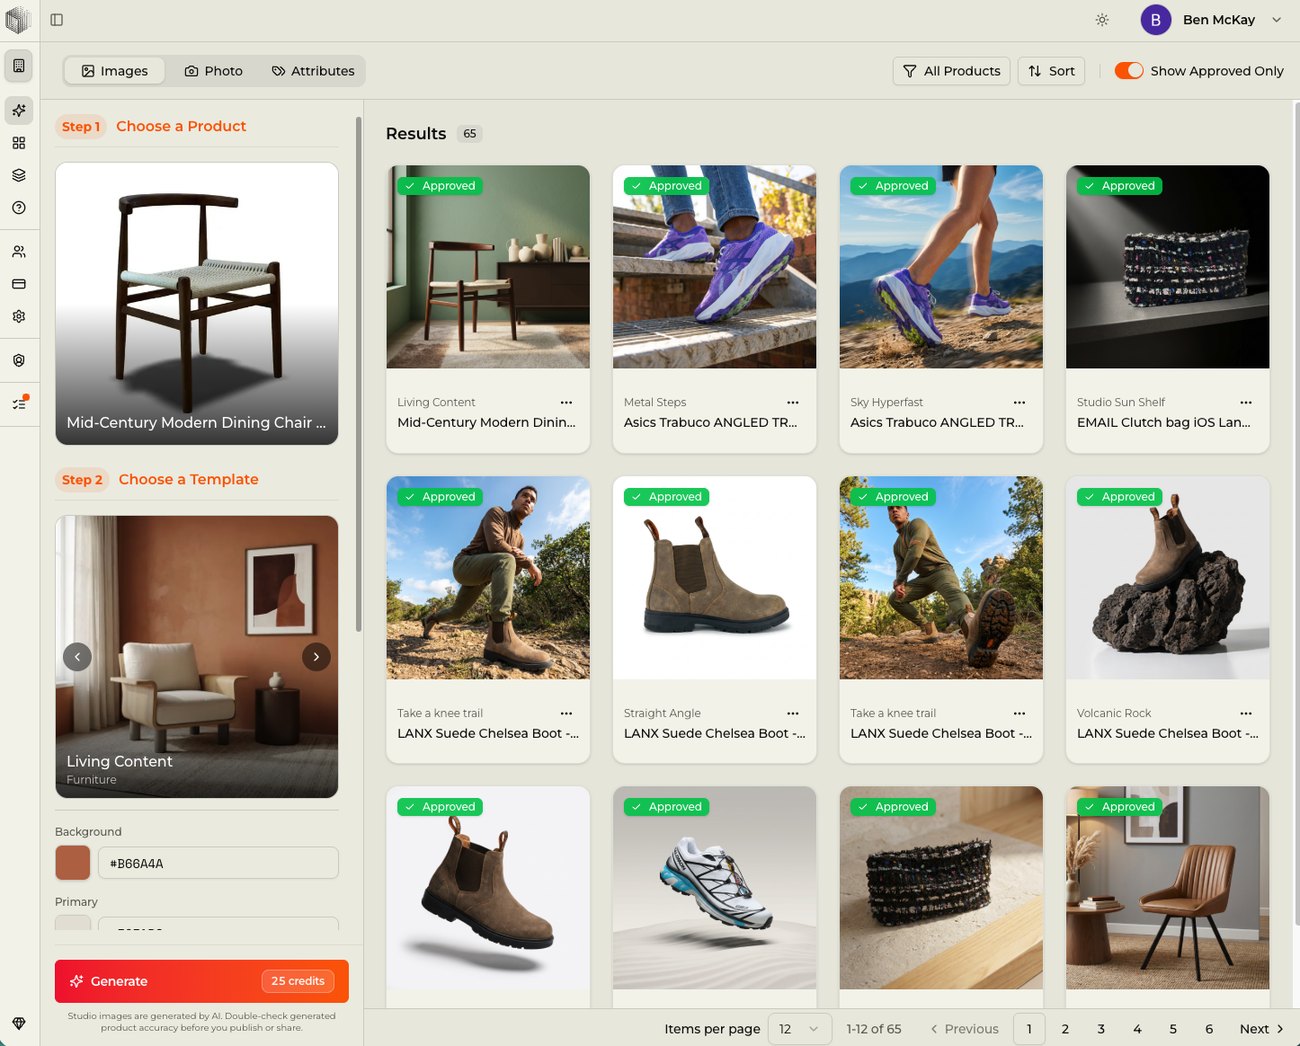
Task: Open options menu for Volcanic Rock card
Action: [1246, 713]
